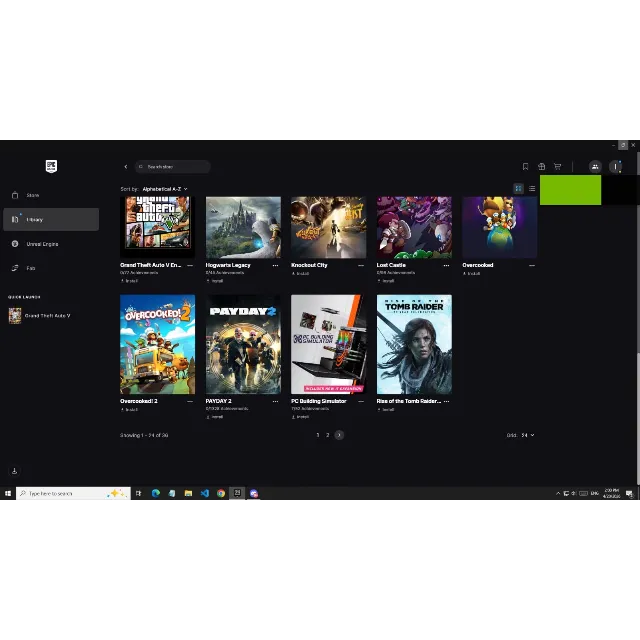Open the Windows notification center
The width and height of the screenshot is (640, 640).
click(629, 493)
